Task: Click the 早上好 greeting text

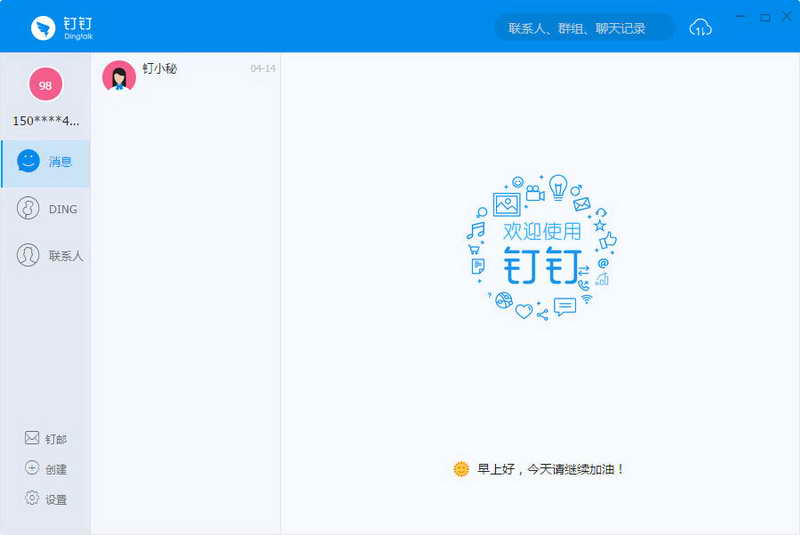Action: [x=550, y=469]
